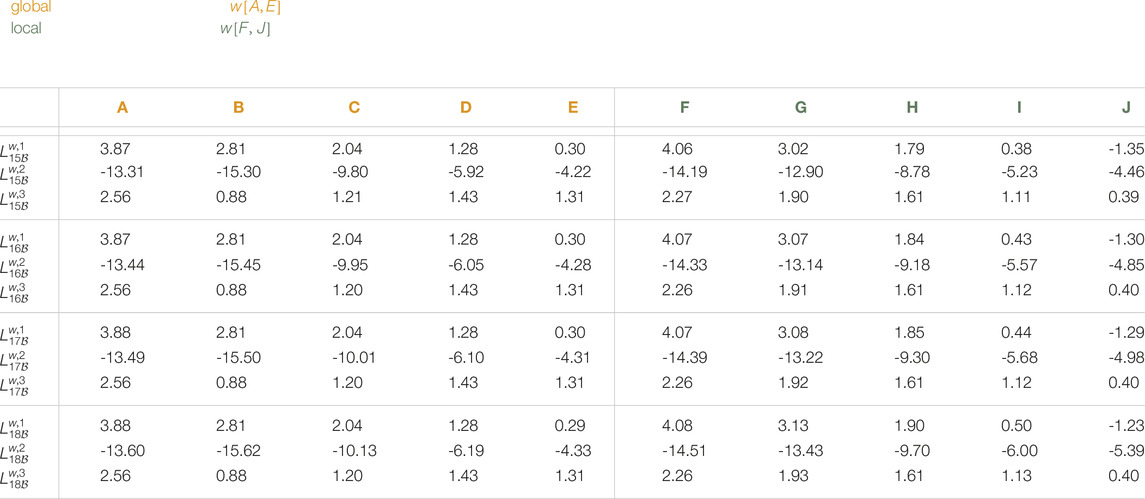Select column header B
1145x499 pixels.
[239, 107]
